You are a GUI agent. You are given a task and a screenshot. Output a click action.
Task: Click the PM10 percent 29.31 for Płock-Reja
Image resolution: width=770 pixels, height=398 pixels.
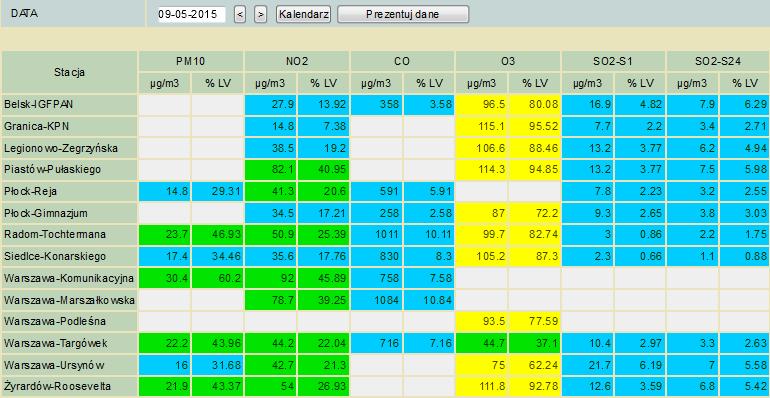pyautogui.click(x=218, y=191)
